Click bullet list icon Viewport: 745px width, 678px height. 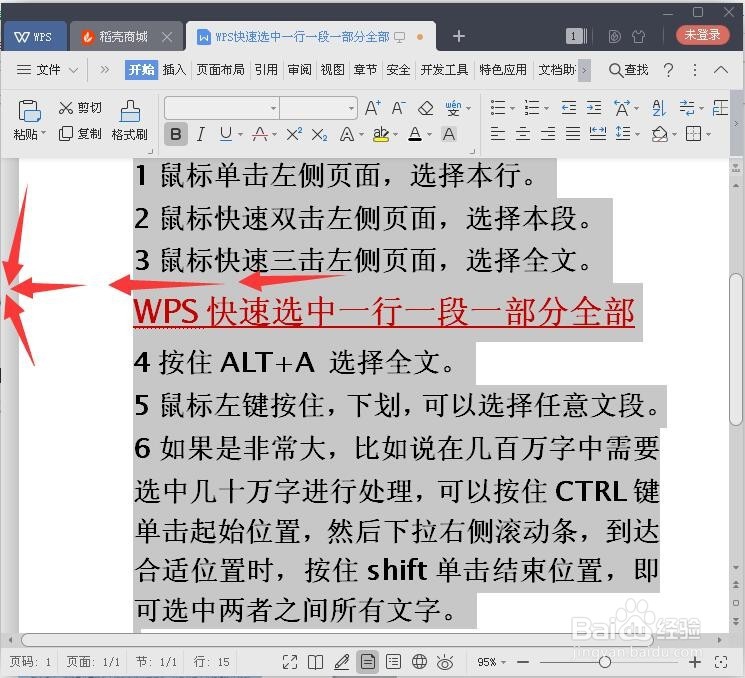[498, 108]
